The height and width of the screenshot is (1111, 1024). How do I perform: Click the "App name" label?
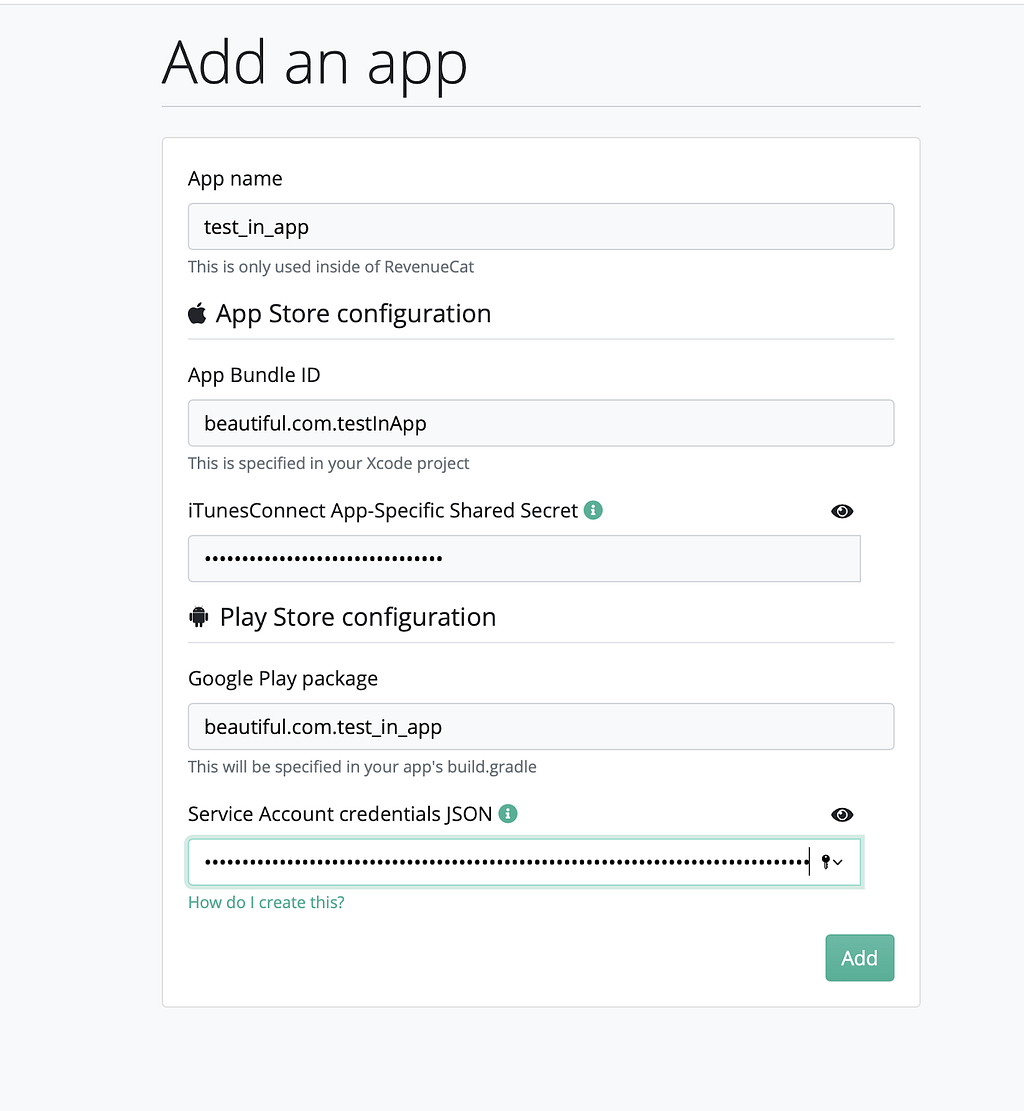tap(235, 179)
